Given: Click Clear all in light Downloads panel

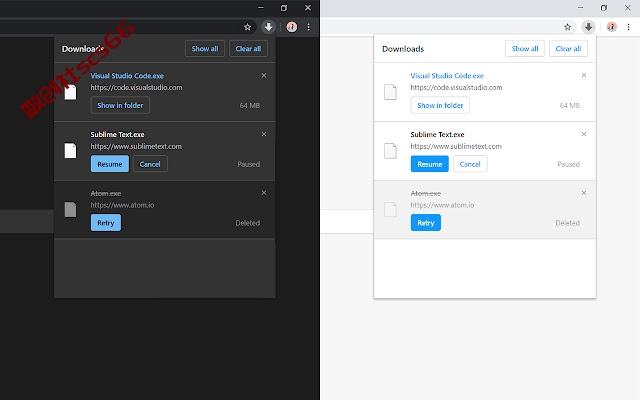Looking at the screenshot, I should 568,49.
